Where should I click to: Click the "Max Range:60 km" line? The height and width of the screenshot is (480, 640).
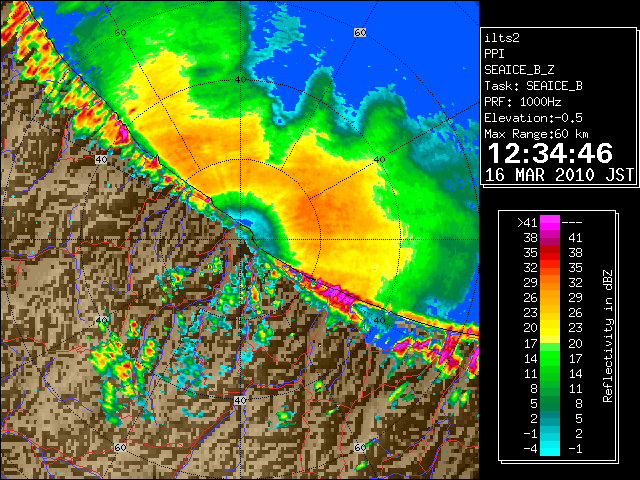[536, 134]
